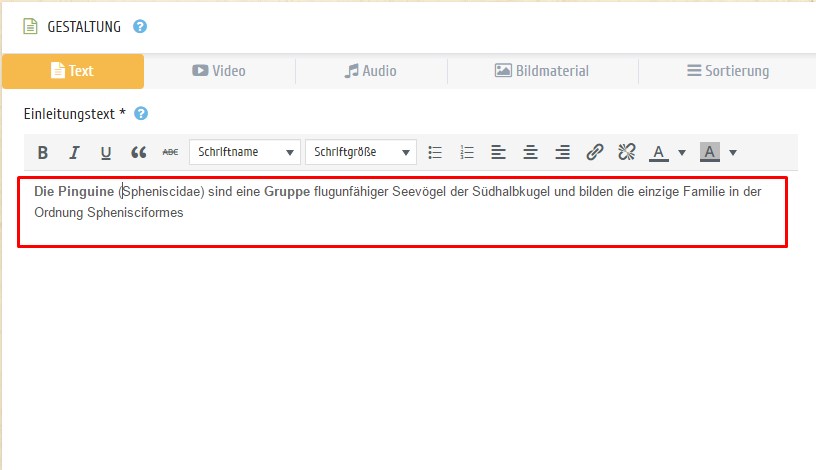Click inside the Einleitungstext editor area
This screenshot has height=470, width=816.
[402, 212]
